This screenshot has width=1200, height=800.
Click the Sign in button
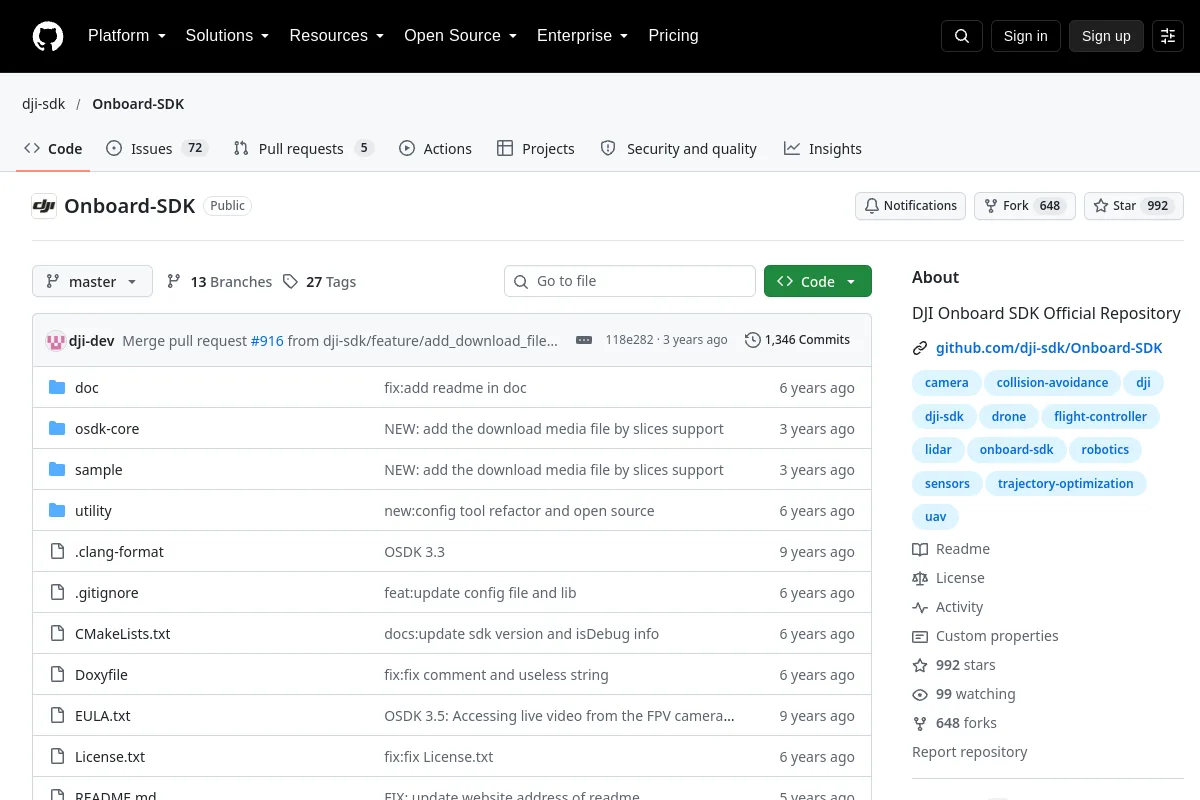click(x=1025, y=36)
